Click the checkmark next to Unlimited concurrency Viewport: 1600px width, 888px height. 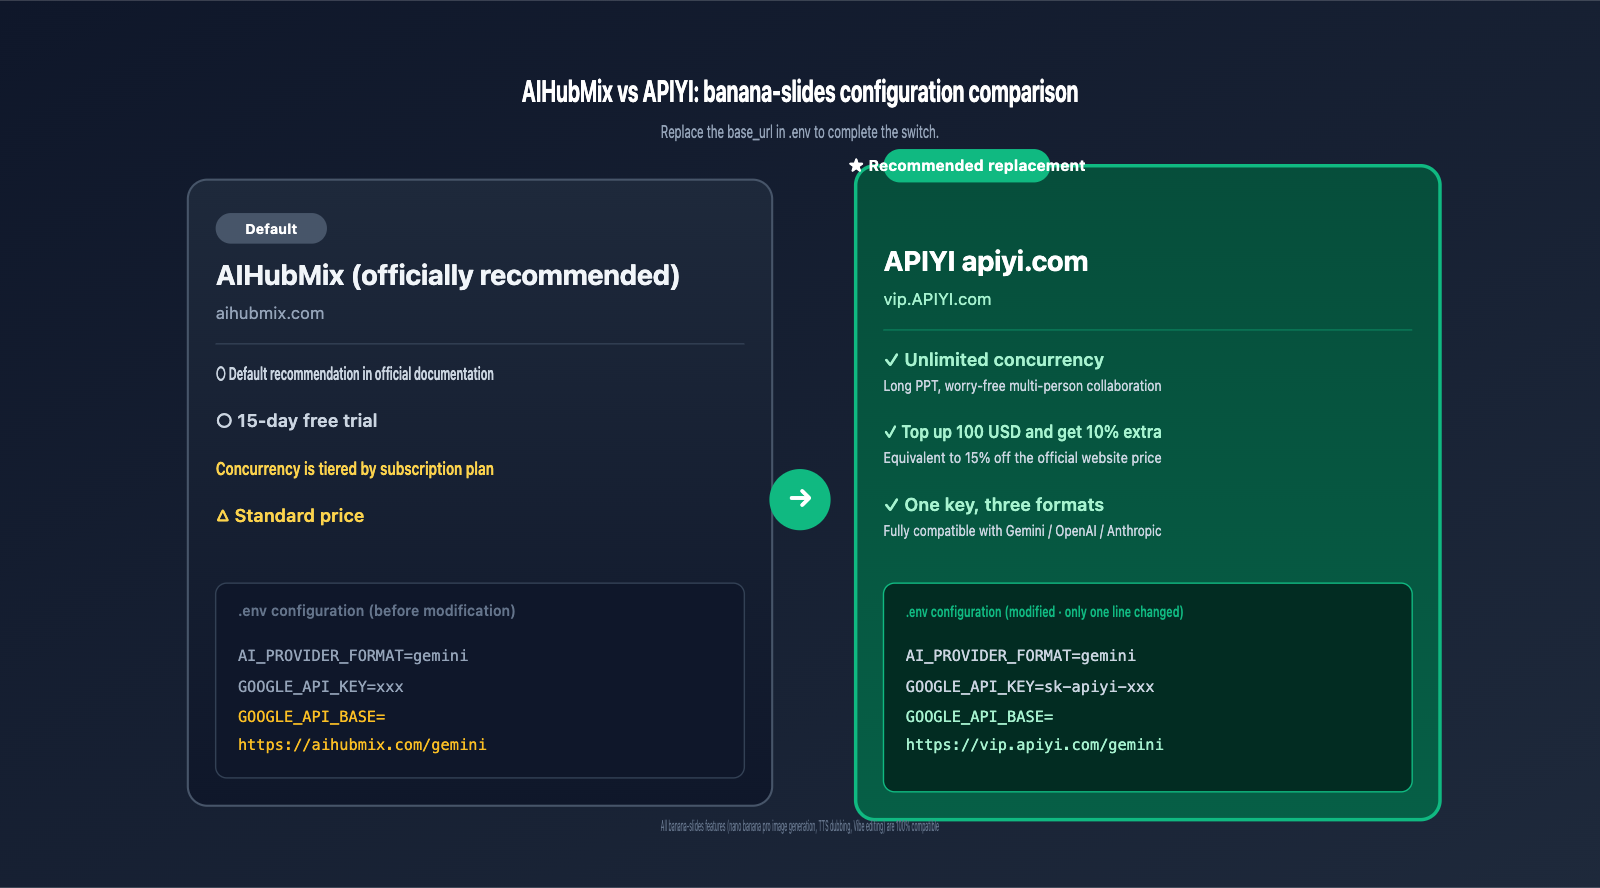[891, 360]
